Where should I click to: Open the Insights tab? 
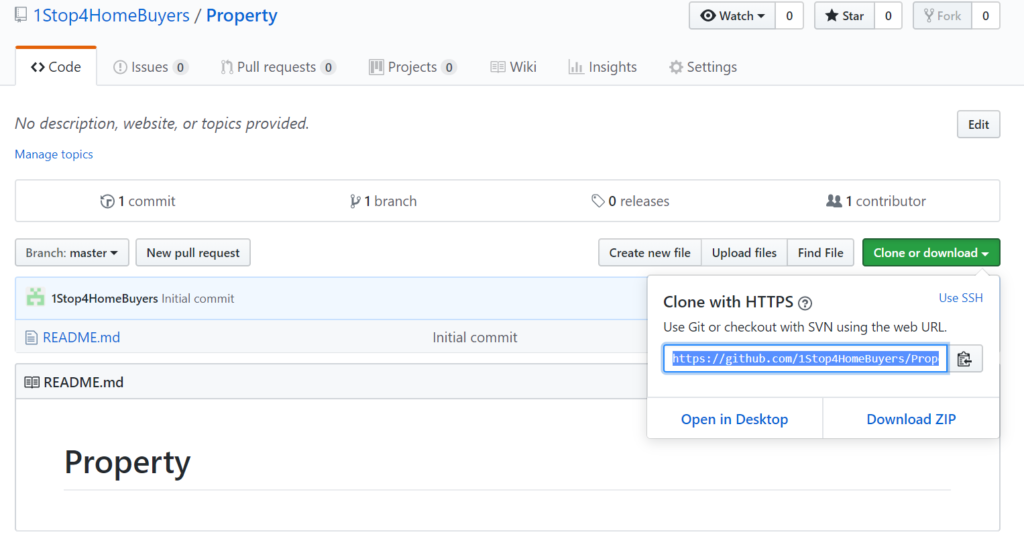602,67
